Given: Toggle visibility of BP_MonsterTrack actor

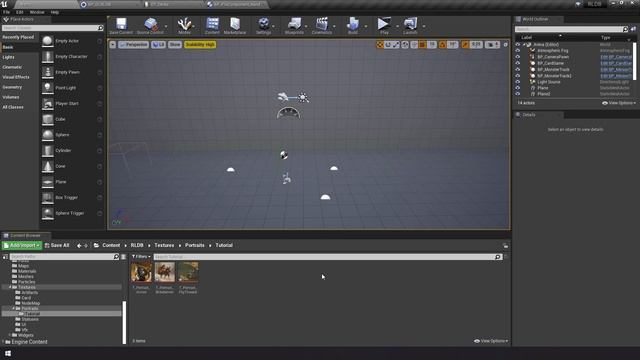Looking at the screenshot, I should click(x=518, y=69).
